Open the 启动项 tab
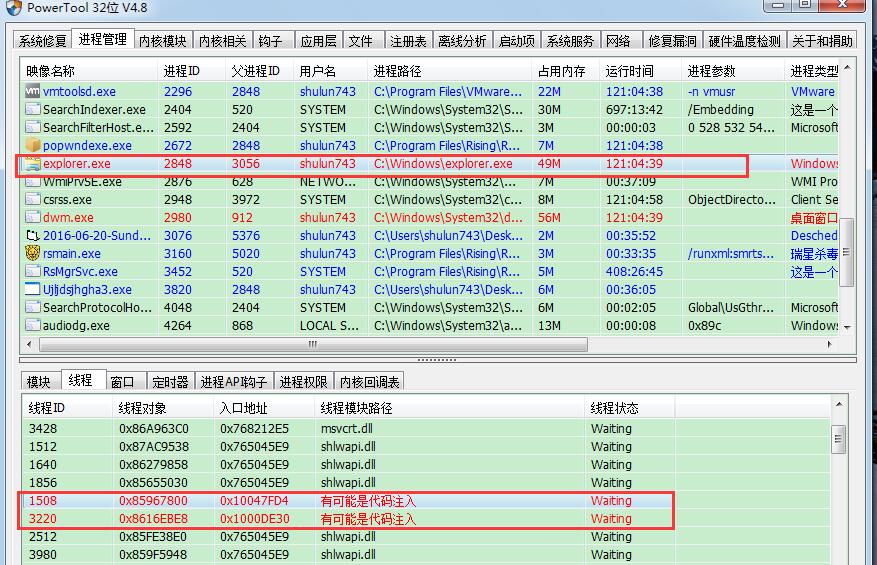The width and height of the screenshot is (877, 565). click(x=516, y=41)
